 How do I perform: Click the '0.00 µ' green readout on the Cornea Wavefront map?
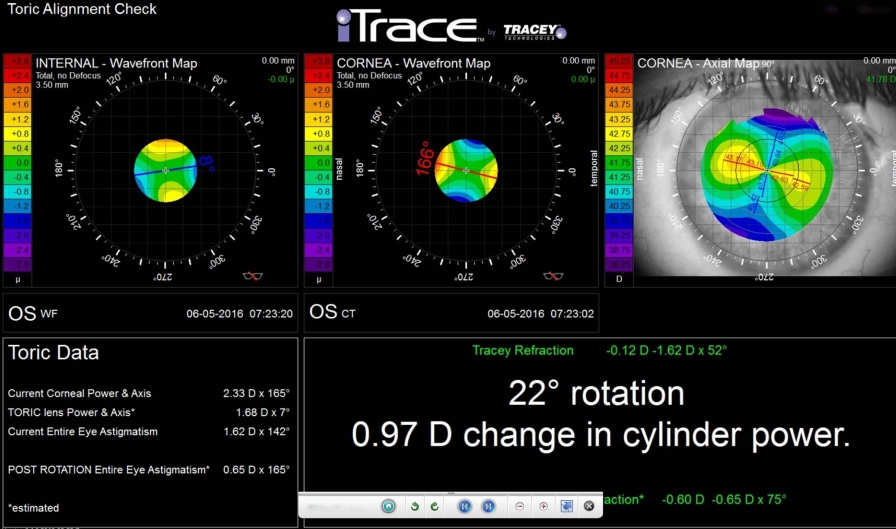click(583, 79)
